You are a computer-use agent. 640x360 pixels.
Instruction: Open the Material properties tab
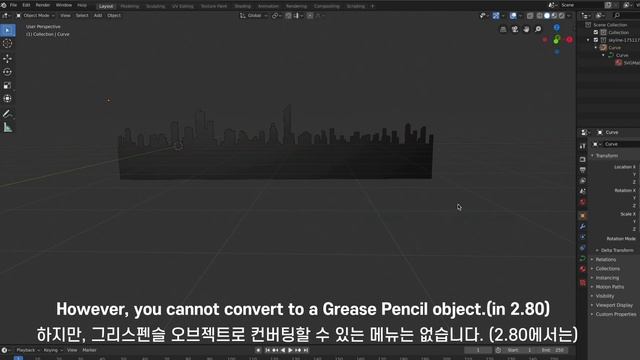(x=582, y=269)
